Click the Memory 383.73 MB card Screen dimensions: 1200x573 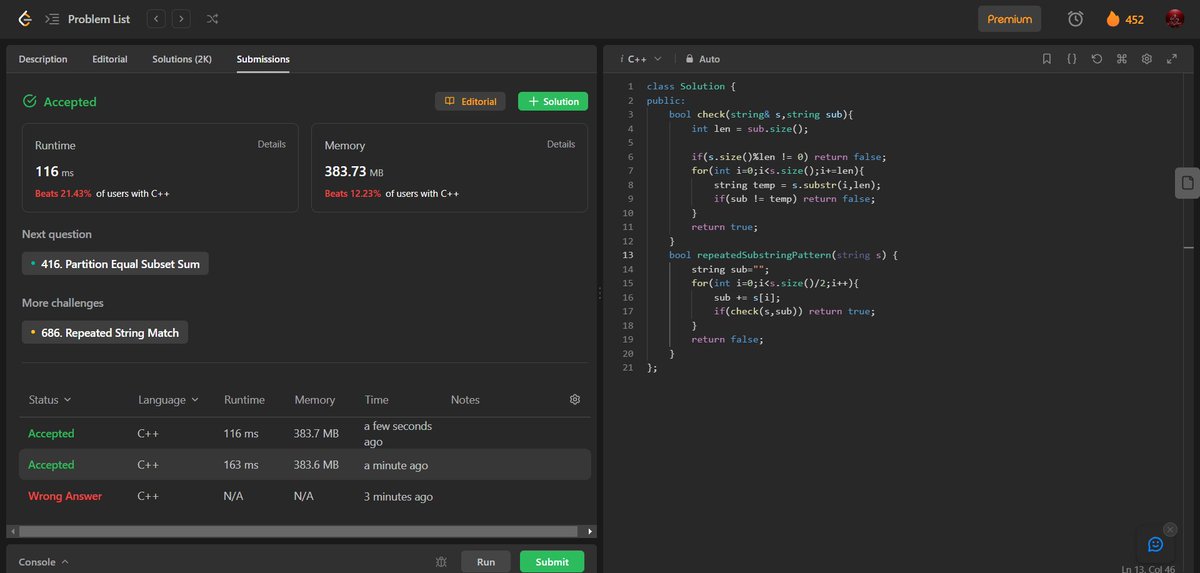(450, 168)
